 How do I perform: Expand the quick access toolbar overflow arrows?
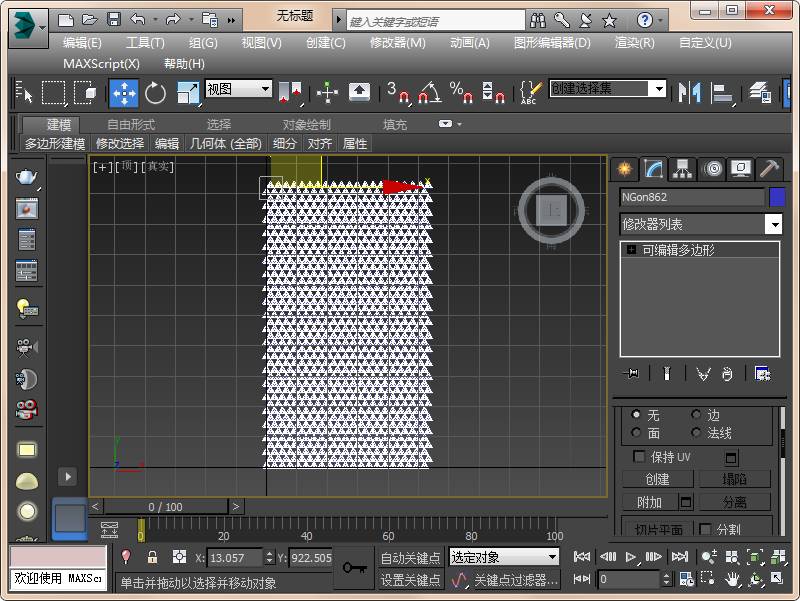pos(231,21)
